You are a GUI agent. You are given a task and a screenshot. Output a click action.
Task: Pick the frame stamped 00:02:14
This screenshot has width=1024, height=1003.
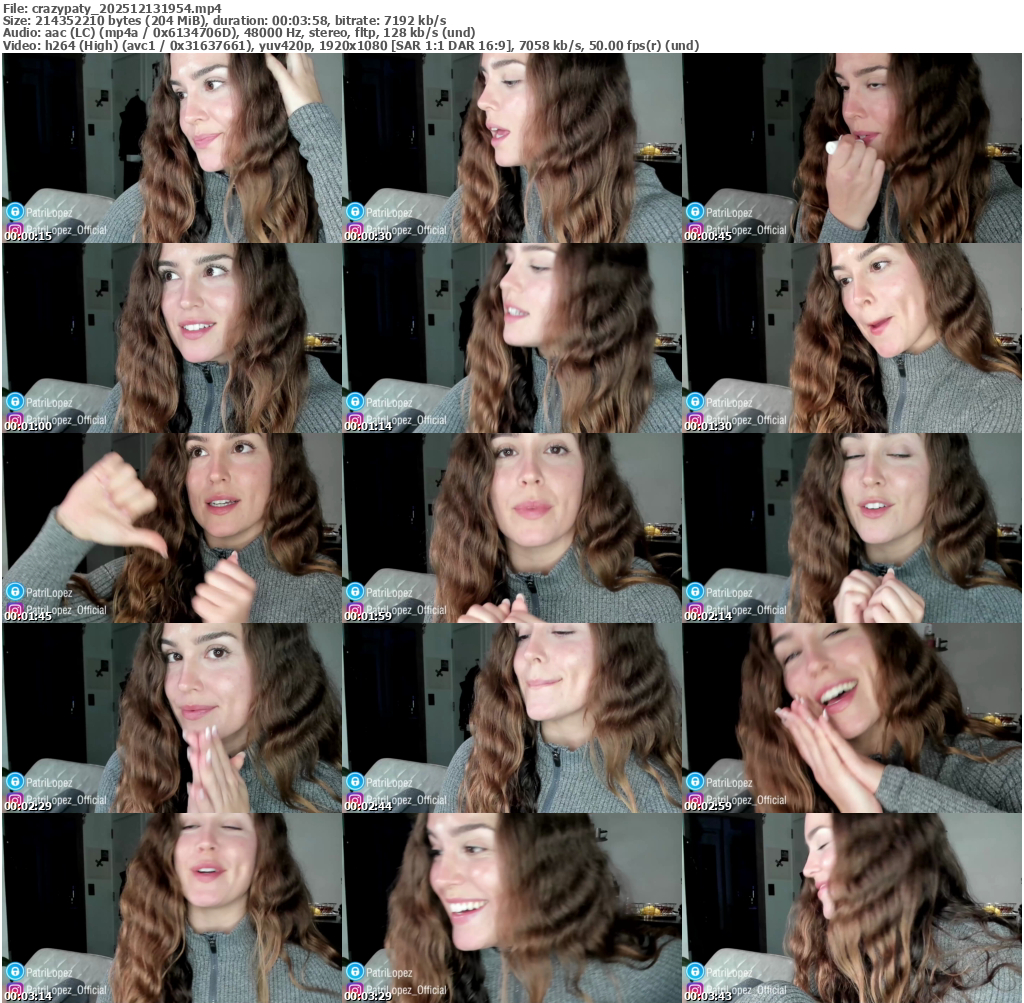[x=852, y=528]
